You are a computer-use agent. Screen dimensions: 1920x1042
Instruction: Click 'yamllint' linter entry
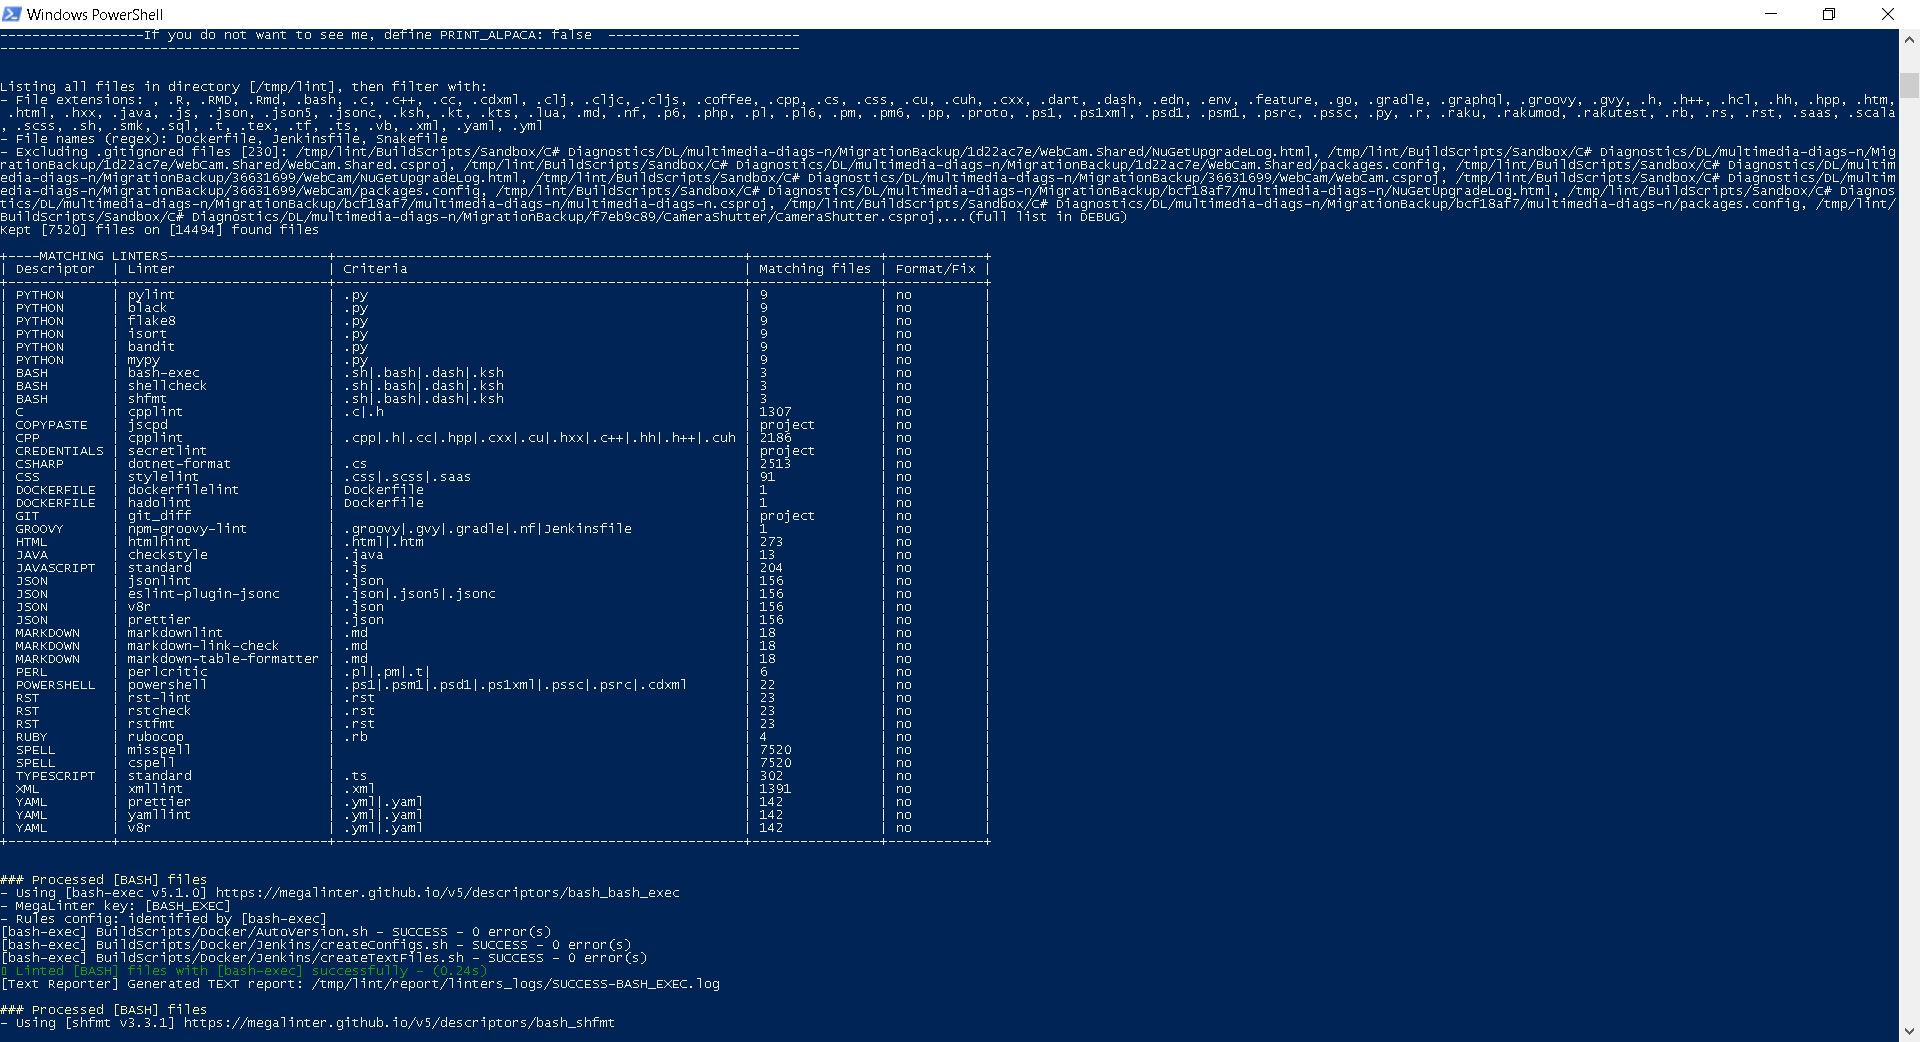tap(159, 815)
